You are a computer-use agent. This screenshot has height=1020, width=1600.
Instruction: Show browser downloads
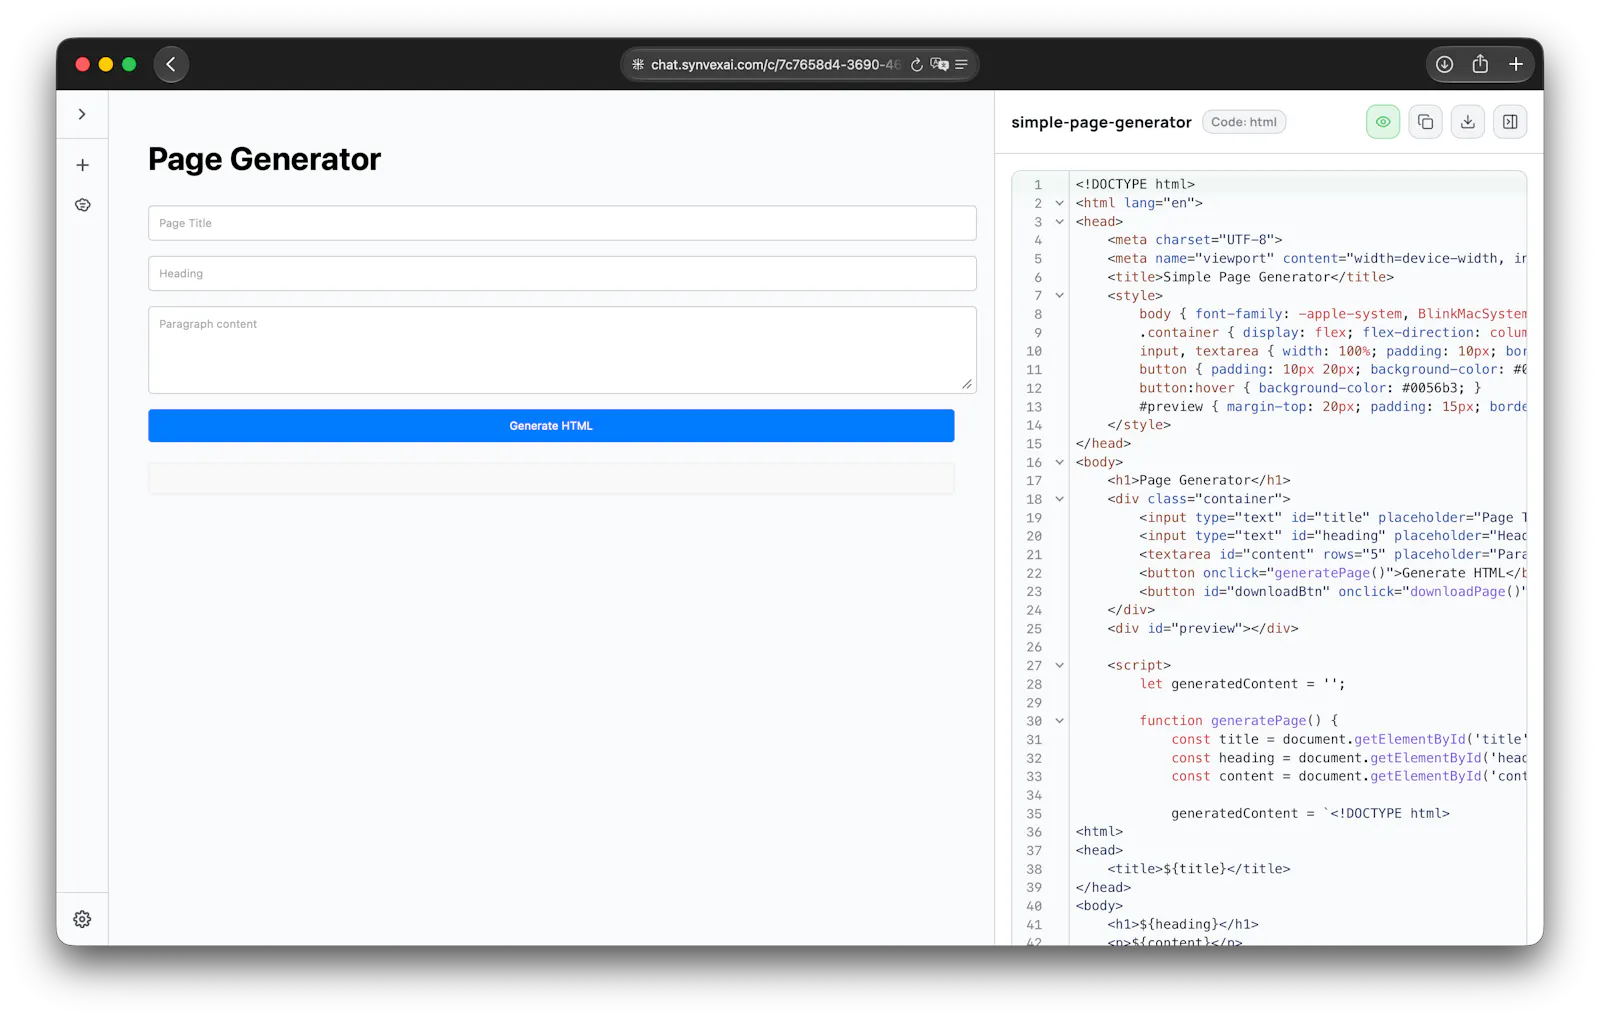1444,64
